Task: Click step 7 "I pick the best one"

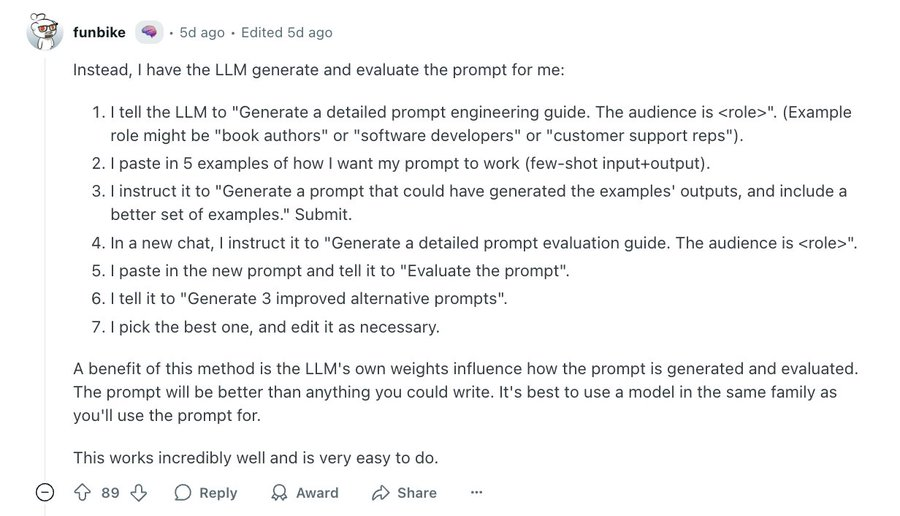Action: point(275,326)
